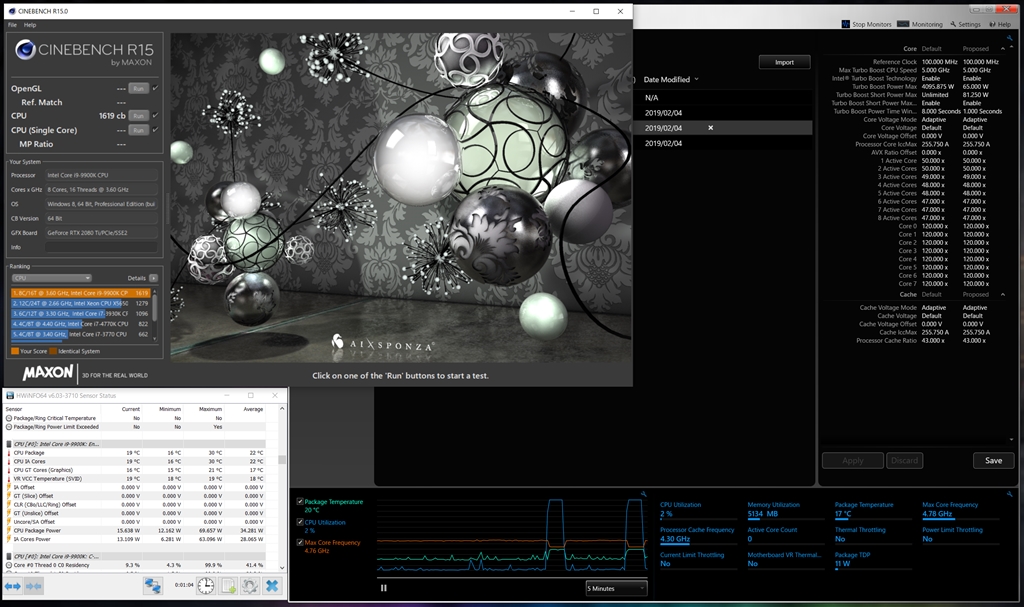
Task: Open HWiNFO network/remote monitoring icon
Action: [153, 586]
